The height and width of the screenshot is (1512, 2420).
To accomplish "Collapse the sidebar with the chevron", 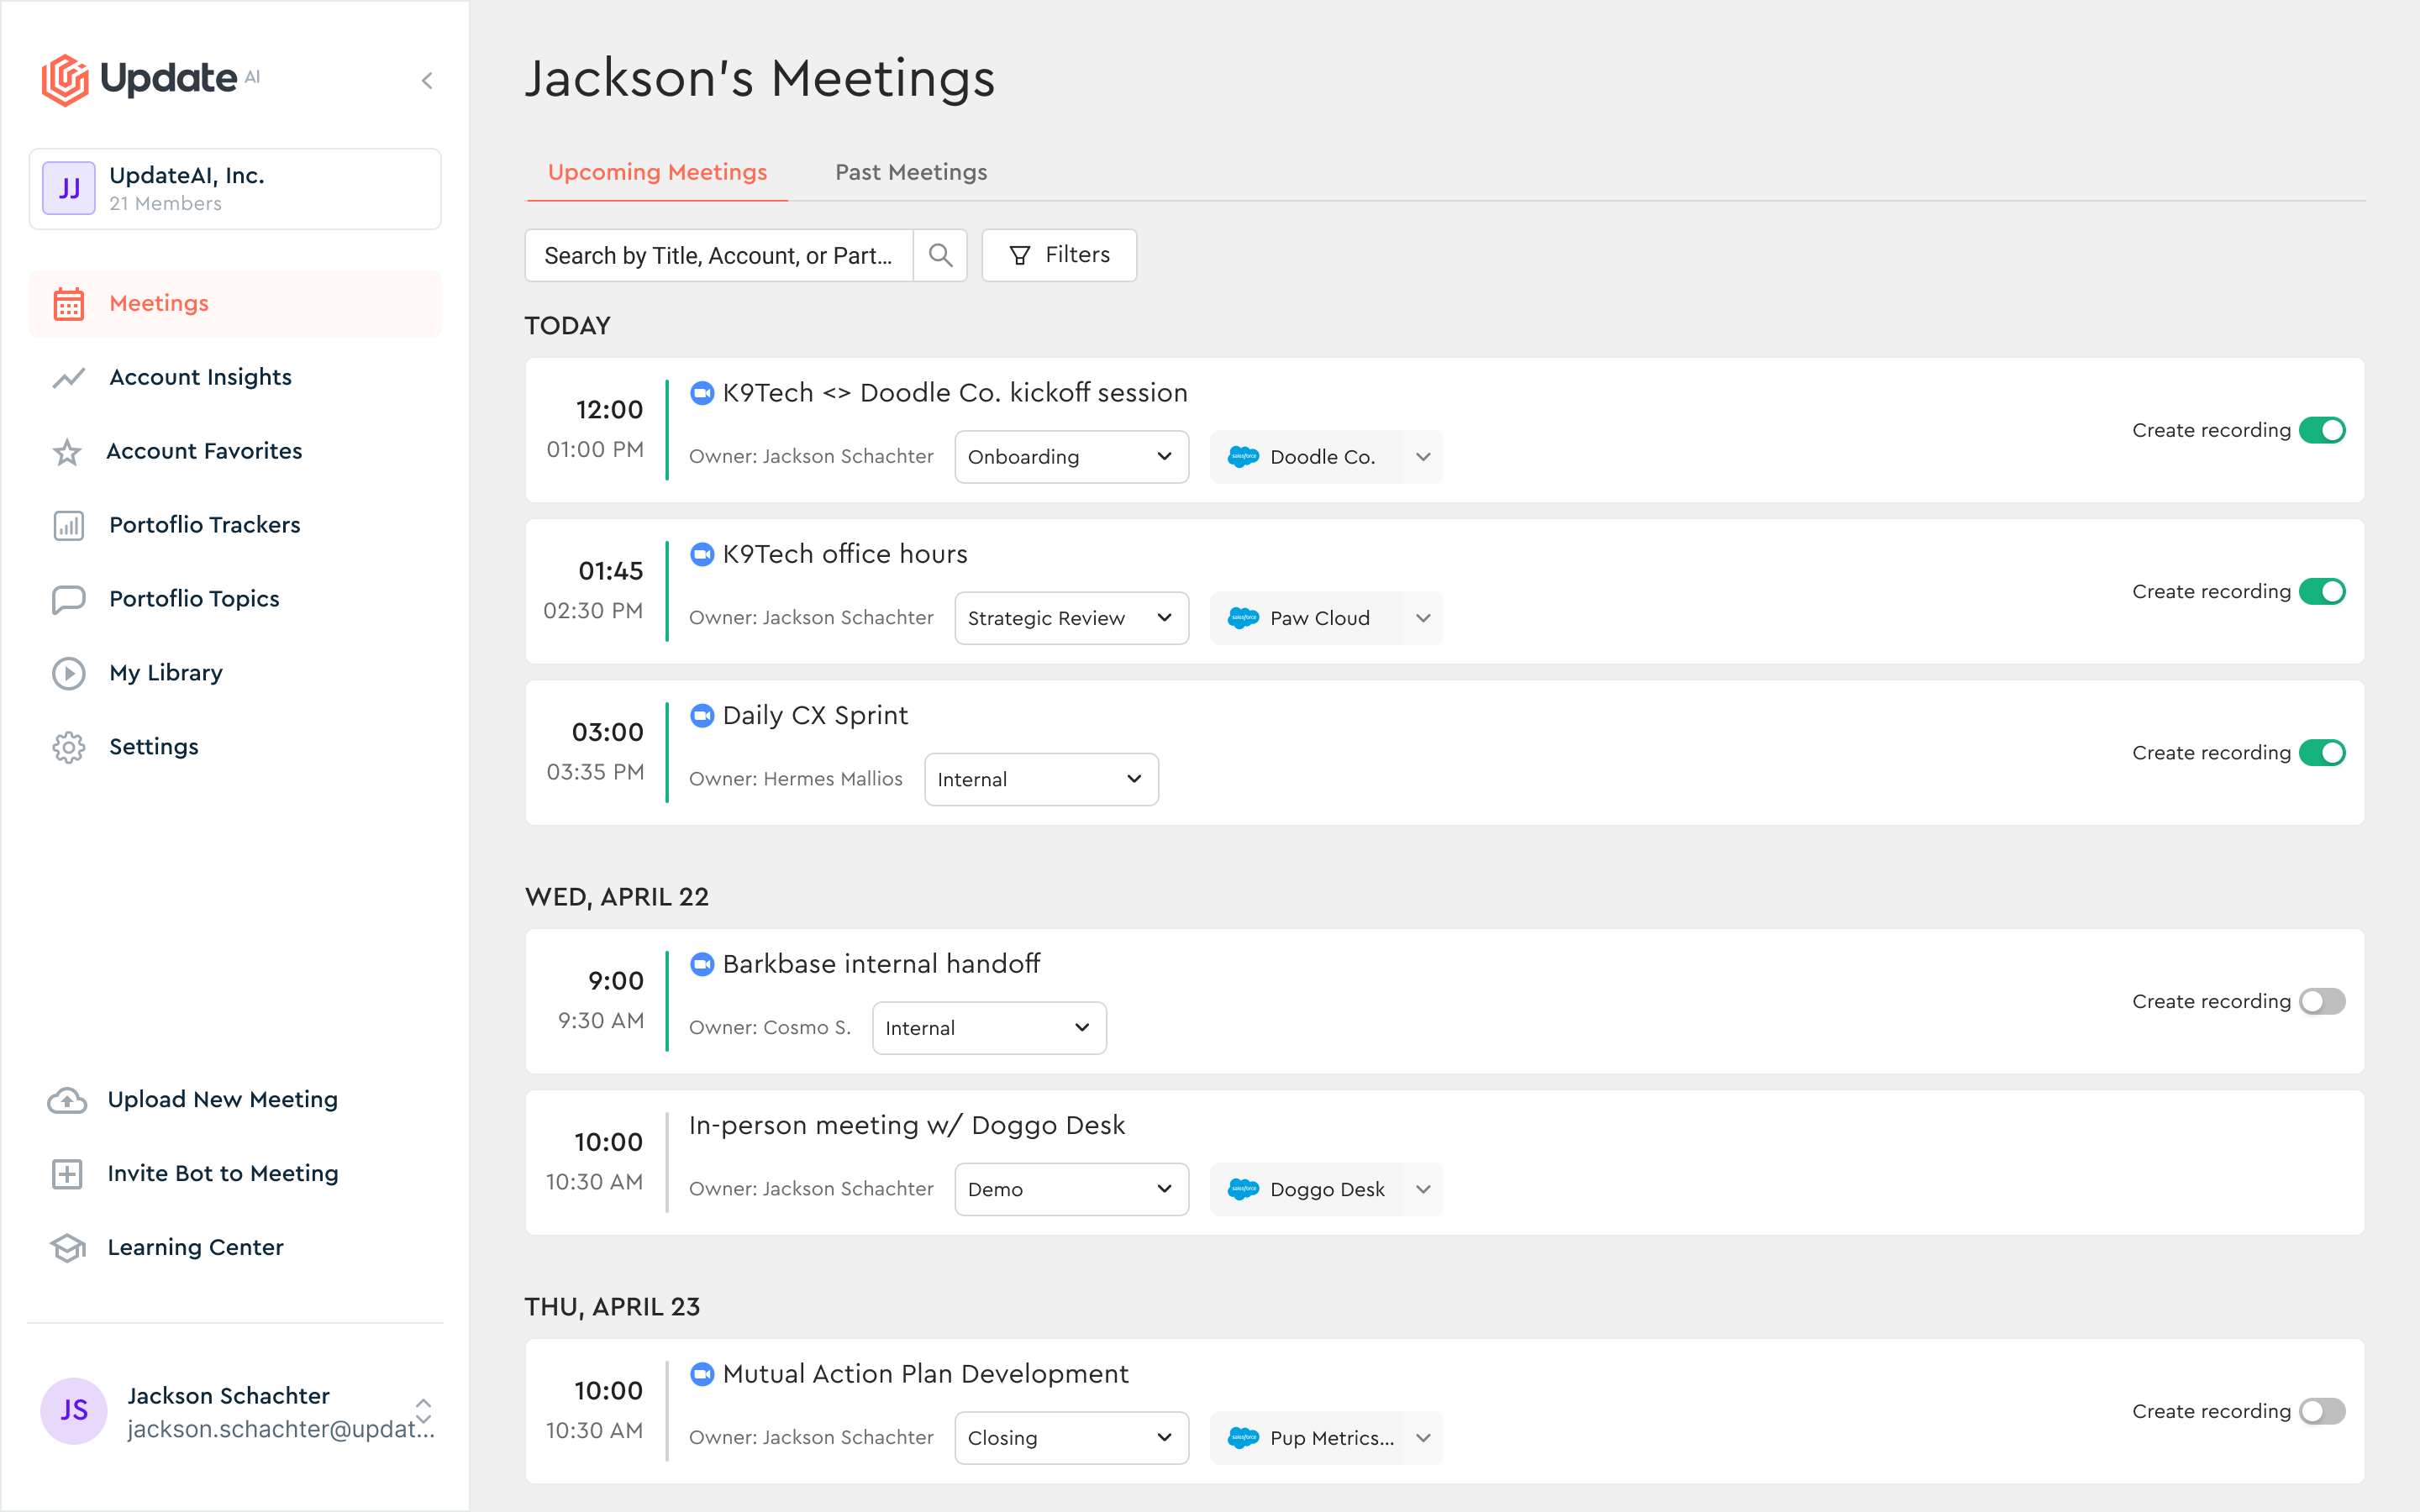I will pos(427,81).
